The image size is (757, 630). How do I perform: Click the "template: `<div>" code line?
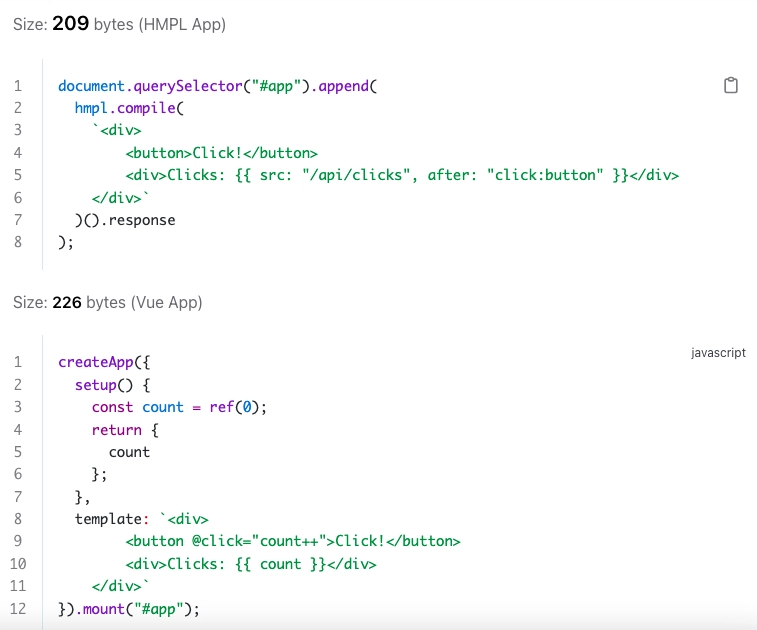141,519
